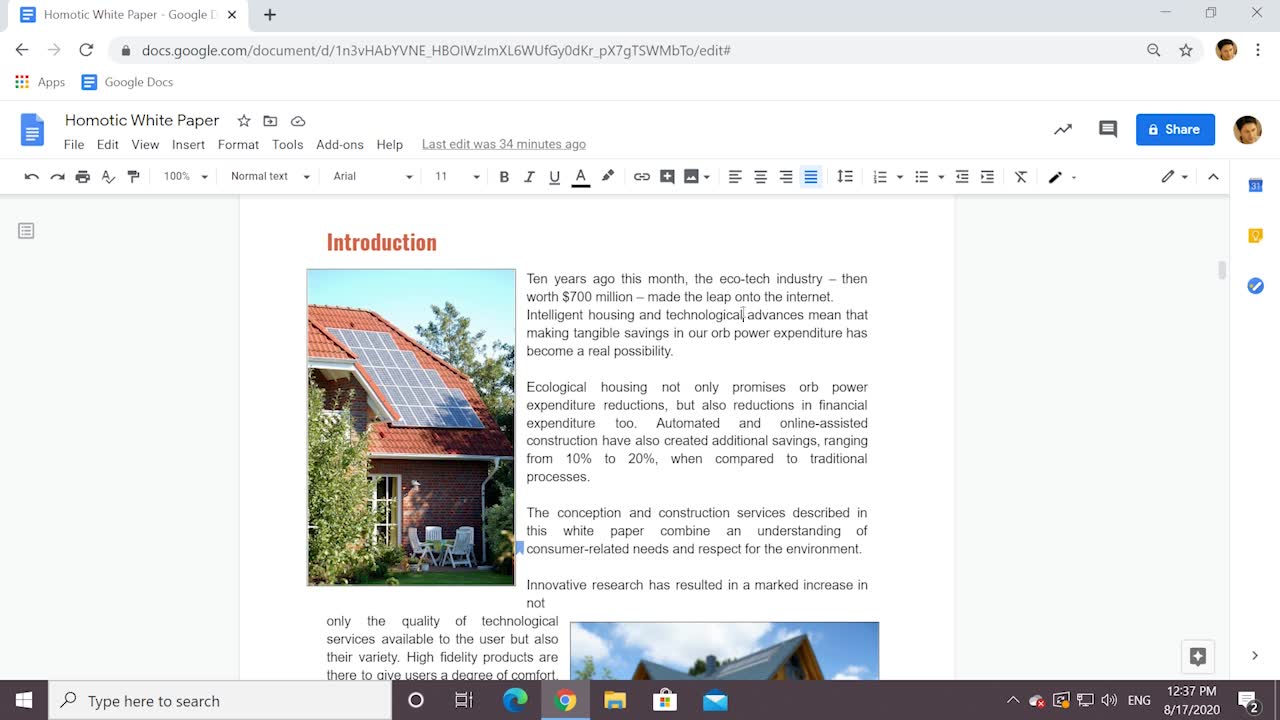Open comment history icon
The width and height of the screenshot is (1280, 720).
click(1108, 129)
